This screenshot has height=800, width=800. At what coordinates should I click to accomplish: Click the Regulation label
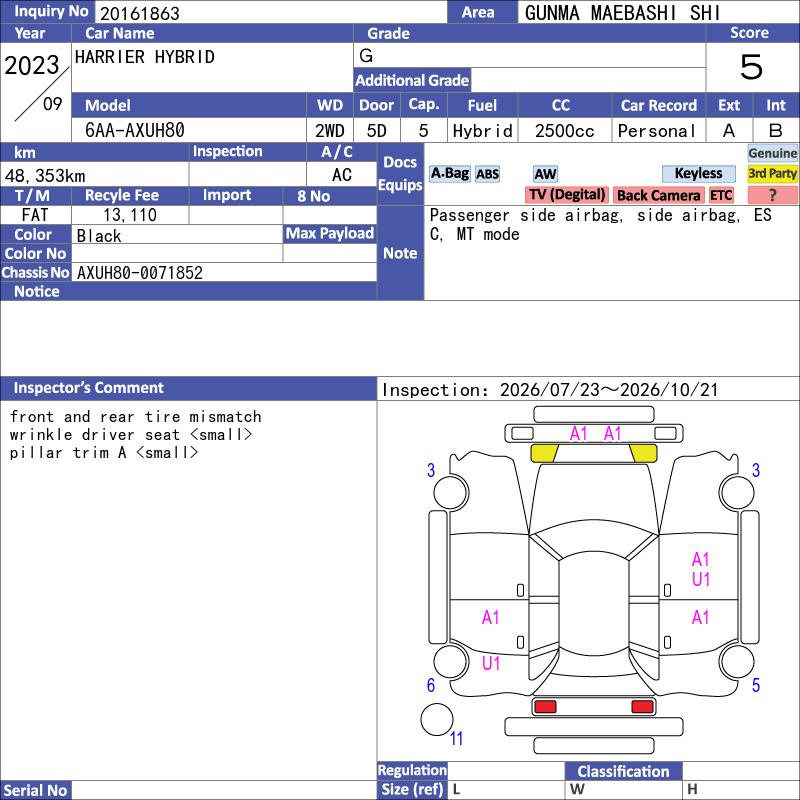tap(412, 770)
